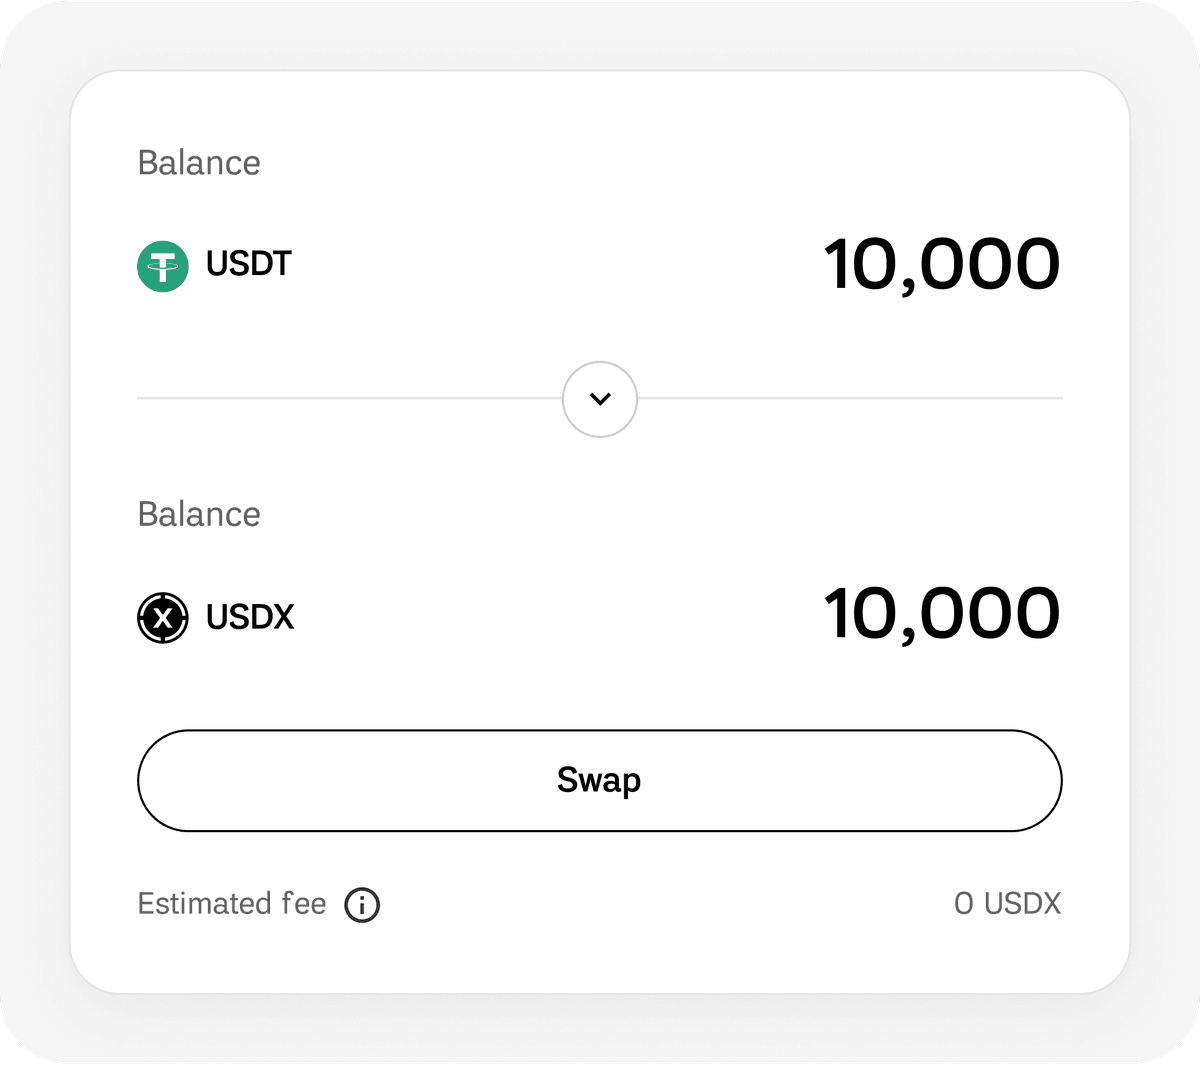Select the USDT token label

pyautogui.click(x=249, y=265)
